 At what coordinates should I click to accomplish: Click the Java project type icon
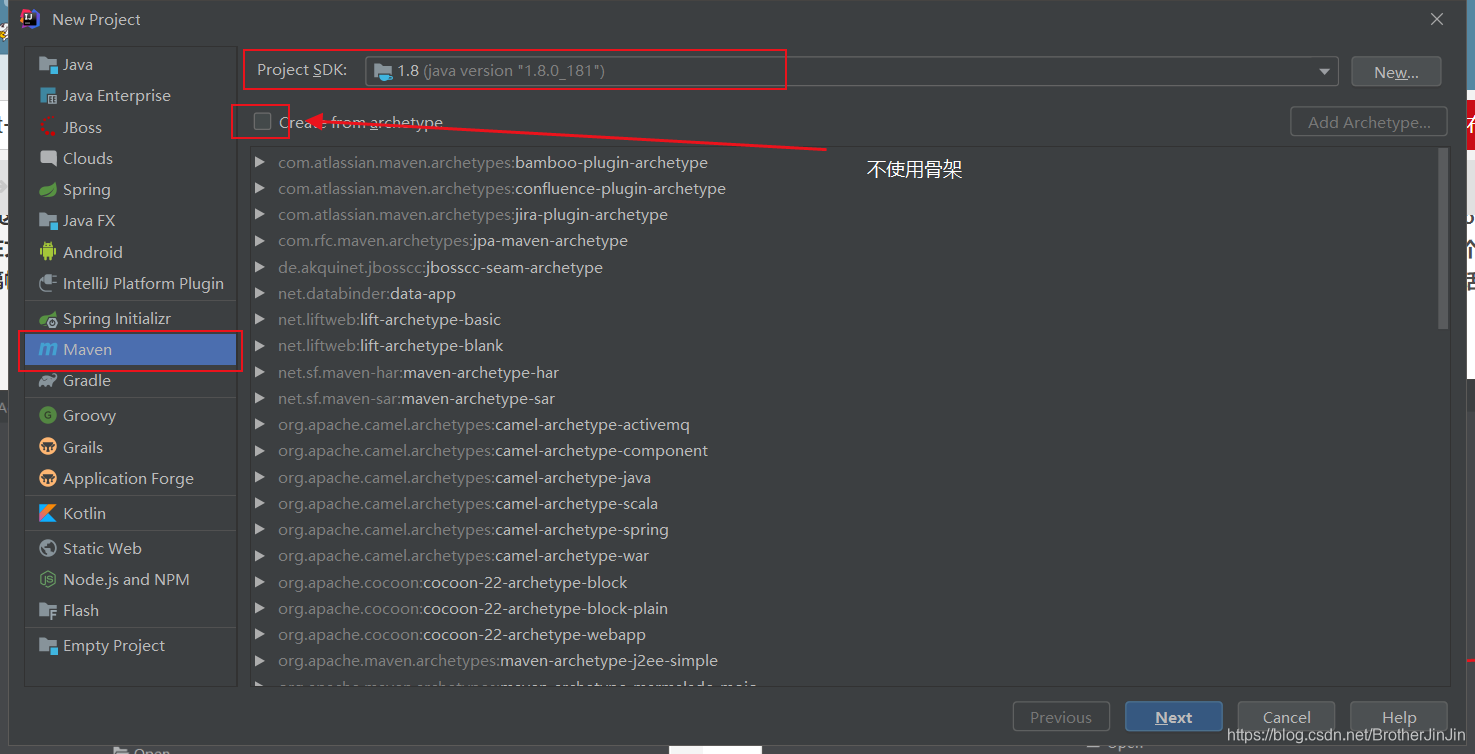(x=48, y=65)
